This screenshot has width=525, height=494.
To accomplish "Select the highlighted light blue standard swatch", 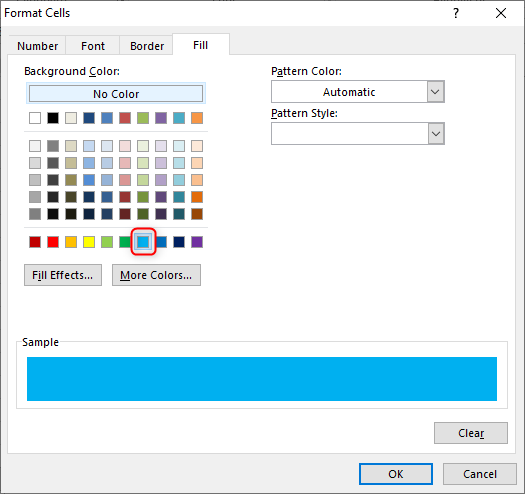I will 143,242.
